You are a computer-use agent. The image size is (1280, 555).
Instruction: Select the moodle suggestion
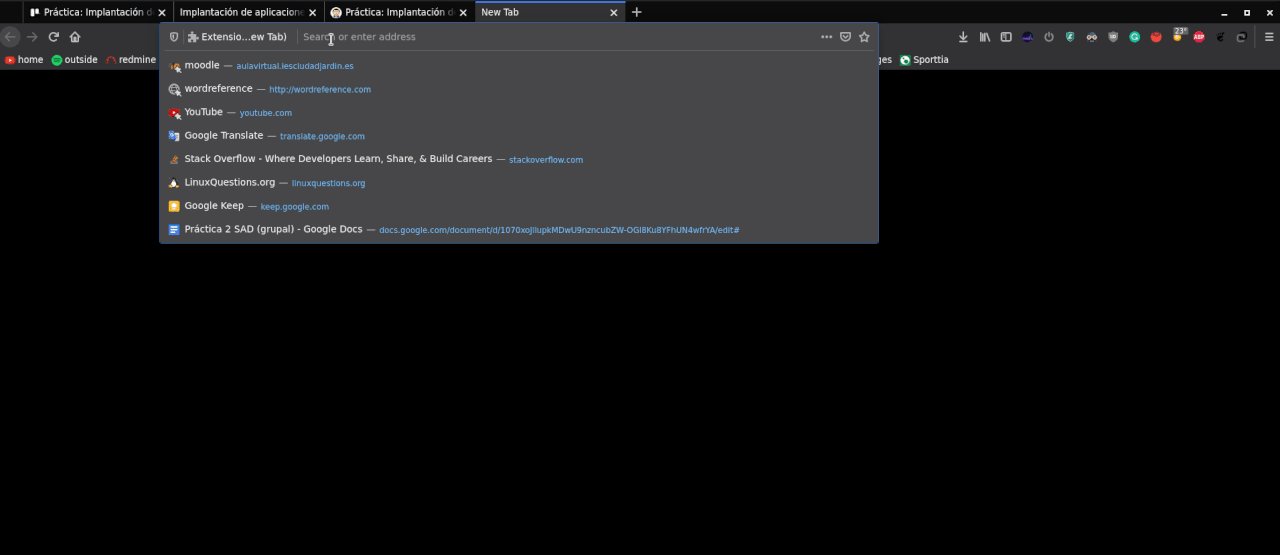(519, 66)
